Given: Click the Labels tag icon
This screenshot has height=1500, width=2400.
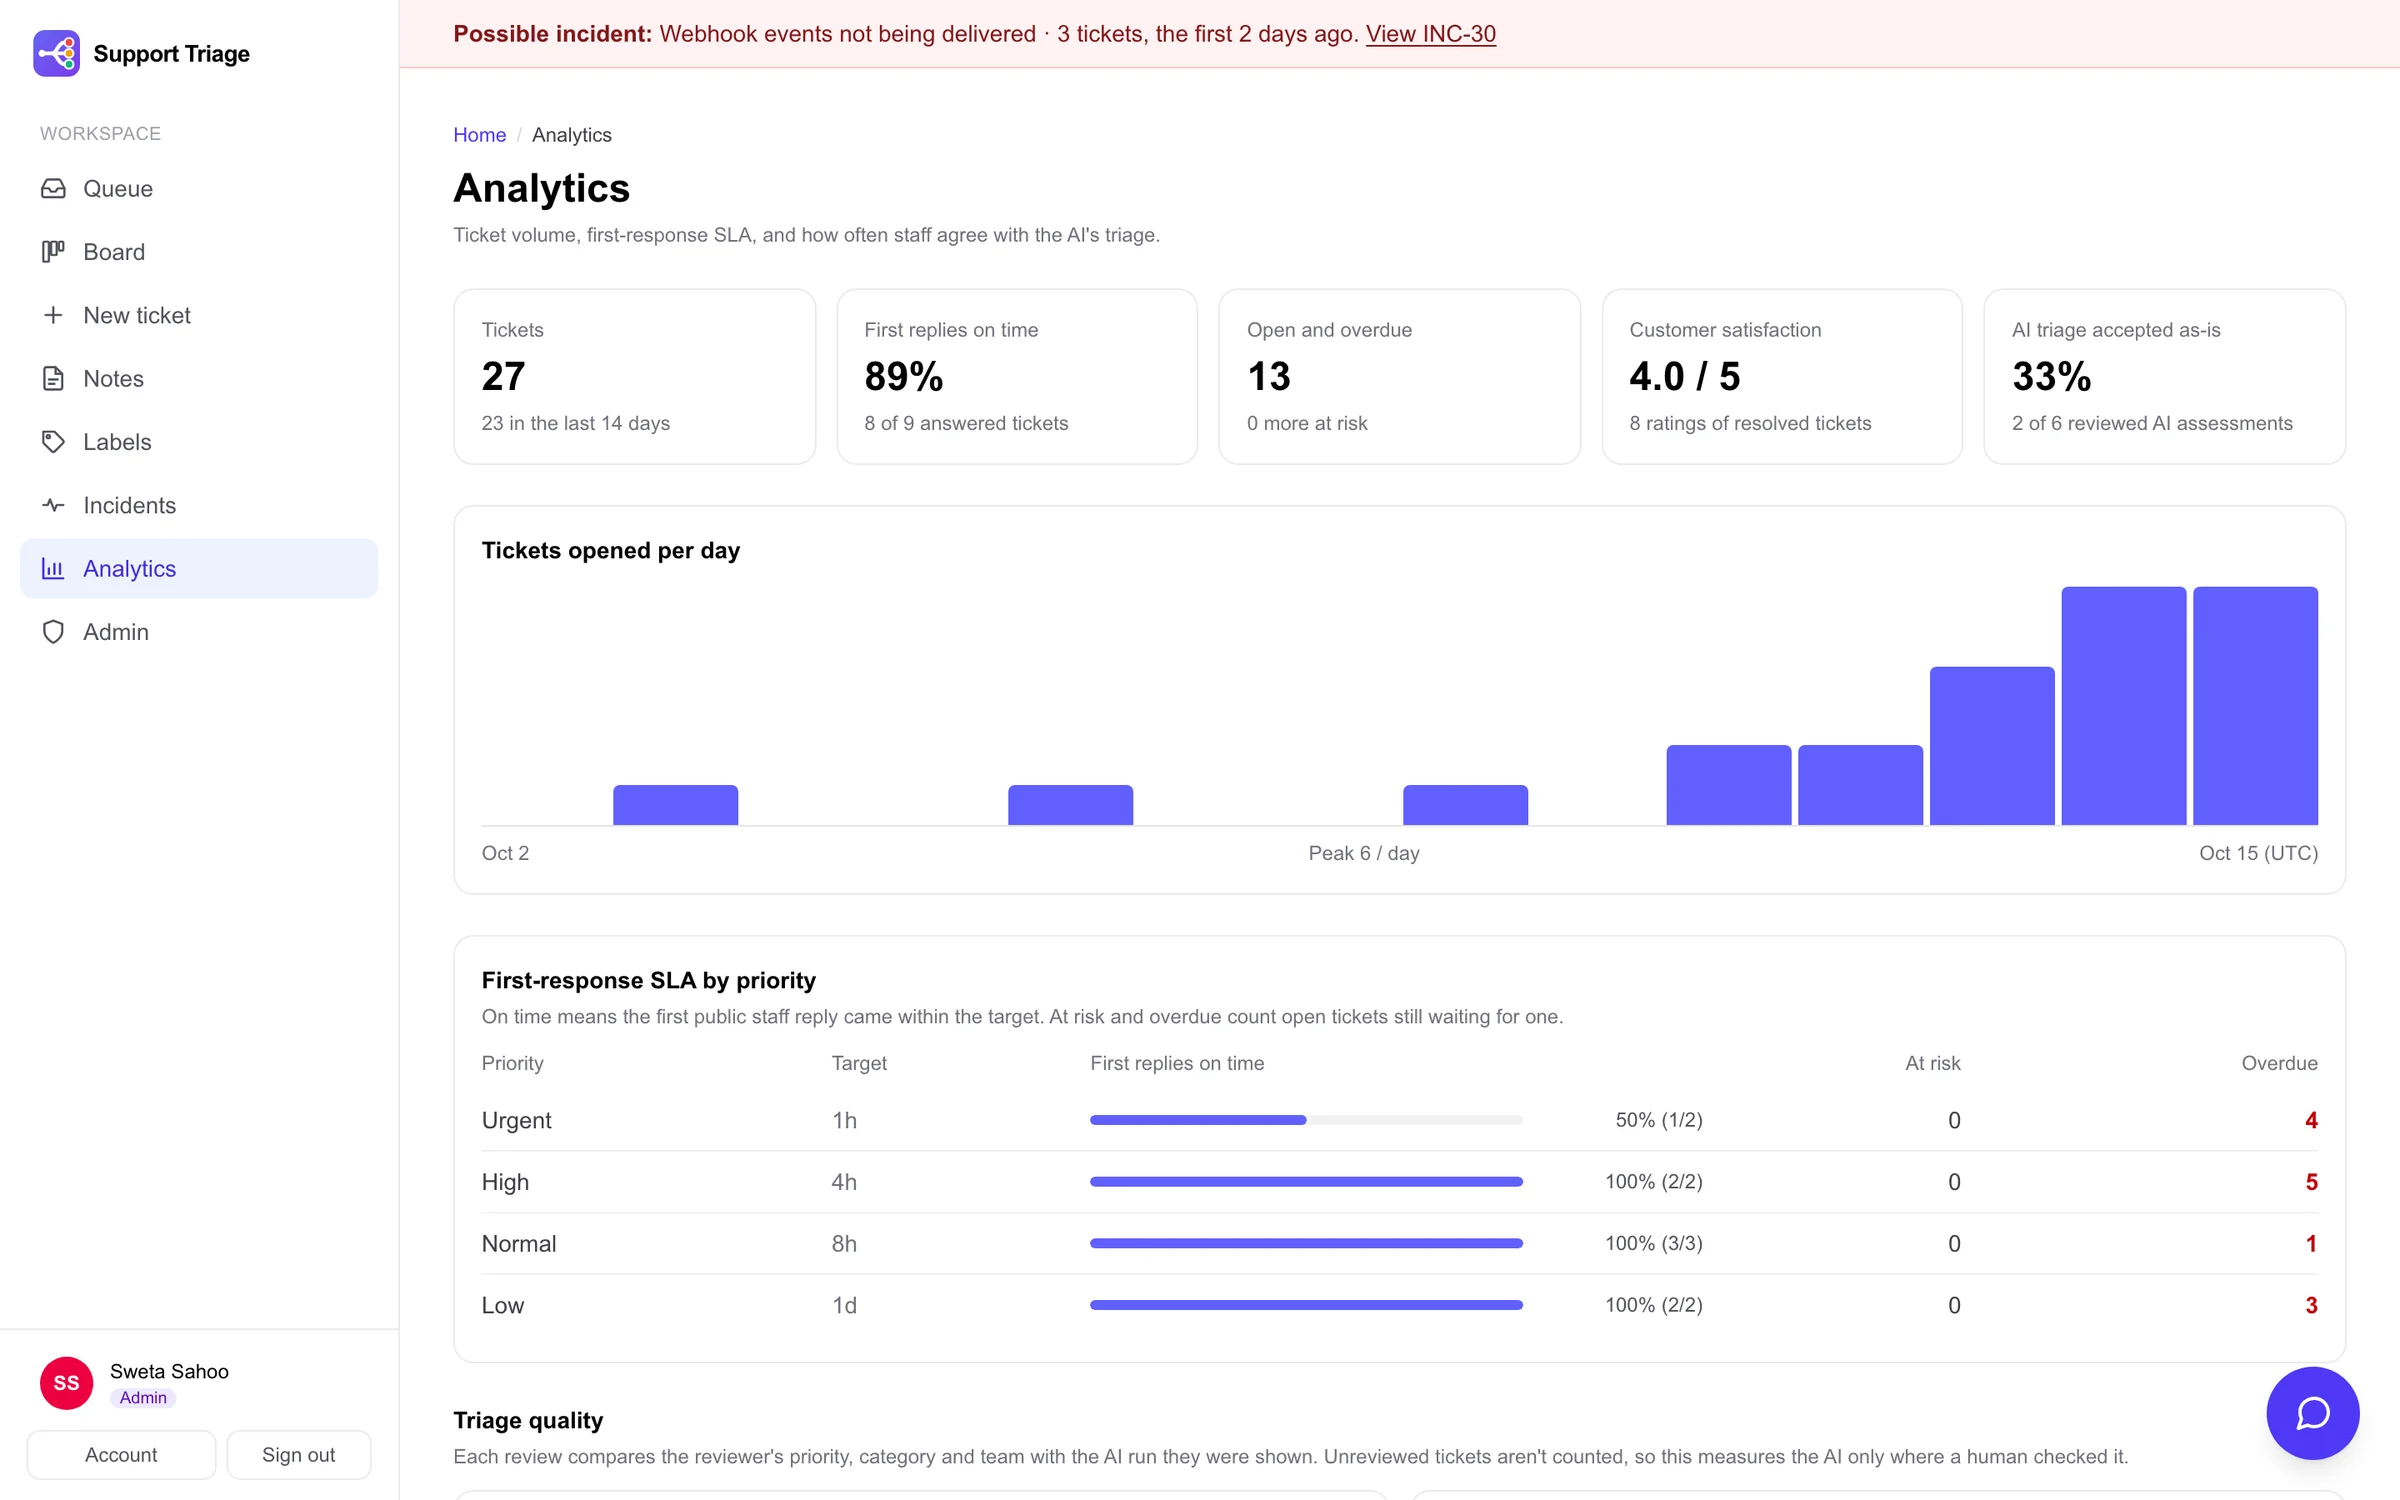Looking at the screenshot, I should [53, 442].
